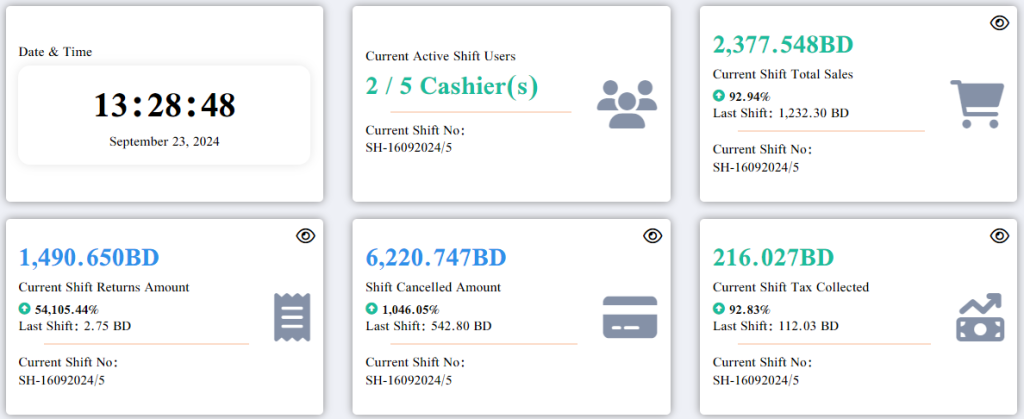The height and width of the screenshot is (419, 1024).
Task: Hide the Shift Returns Amount value
Action: (305, 236)
